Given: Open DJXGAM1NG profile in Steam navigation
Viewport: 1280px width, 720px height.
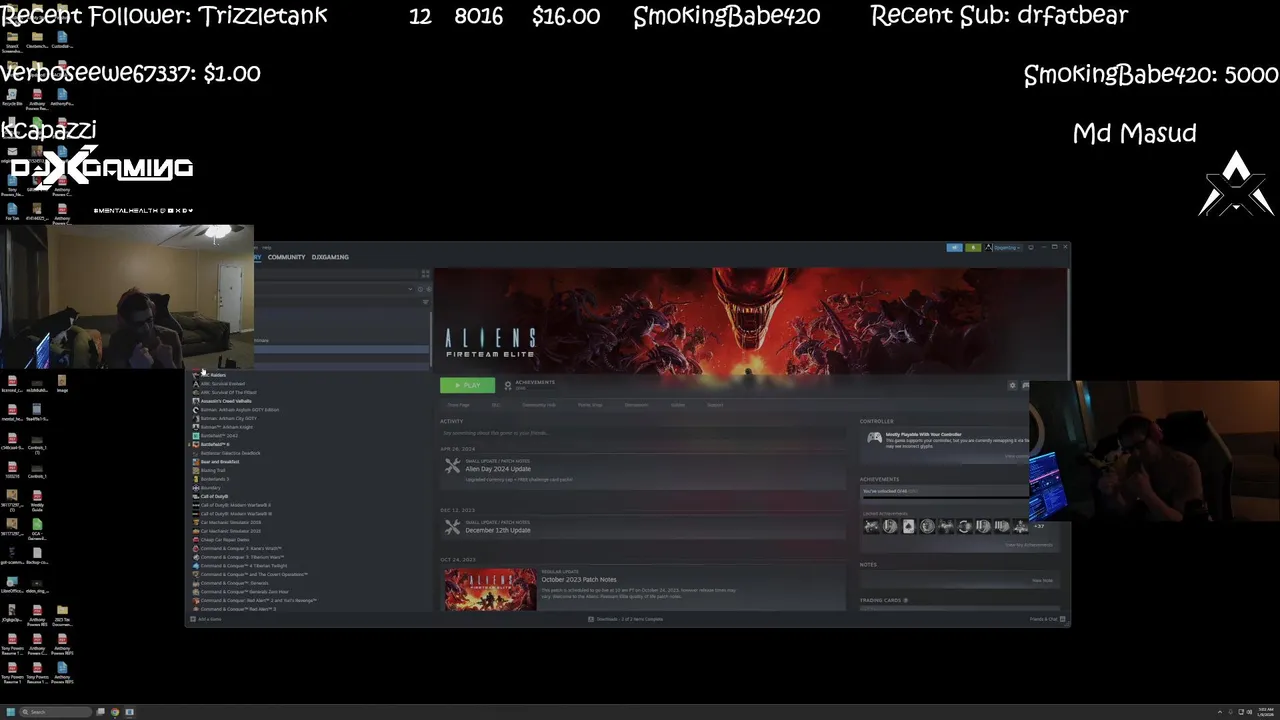Looking at the screenshot, I should [x=330, y=257].
